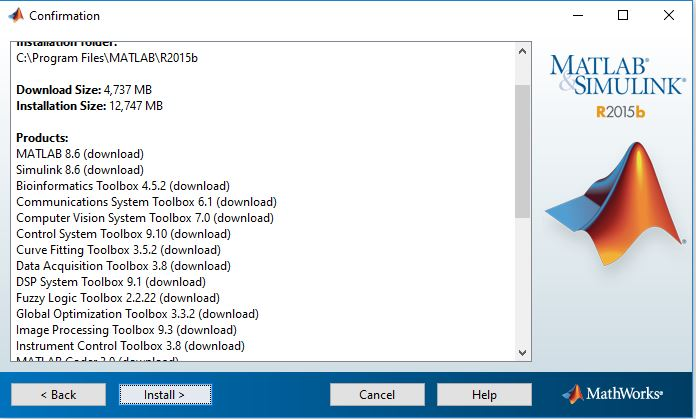This screenshot has height=419, width=696.
Task: Click the Download Size 4,737 MB line
Action: point(84,90)
